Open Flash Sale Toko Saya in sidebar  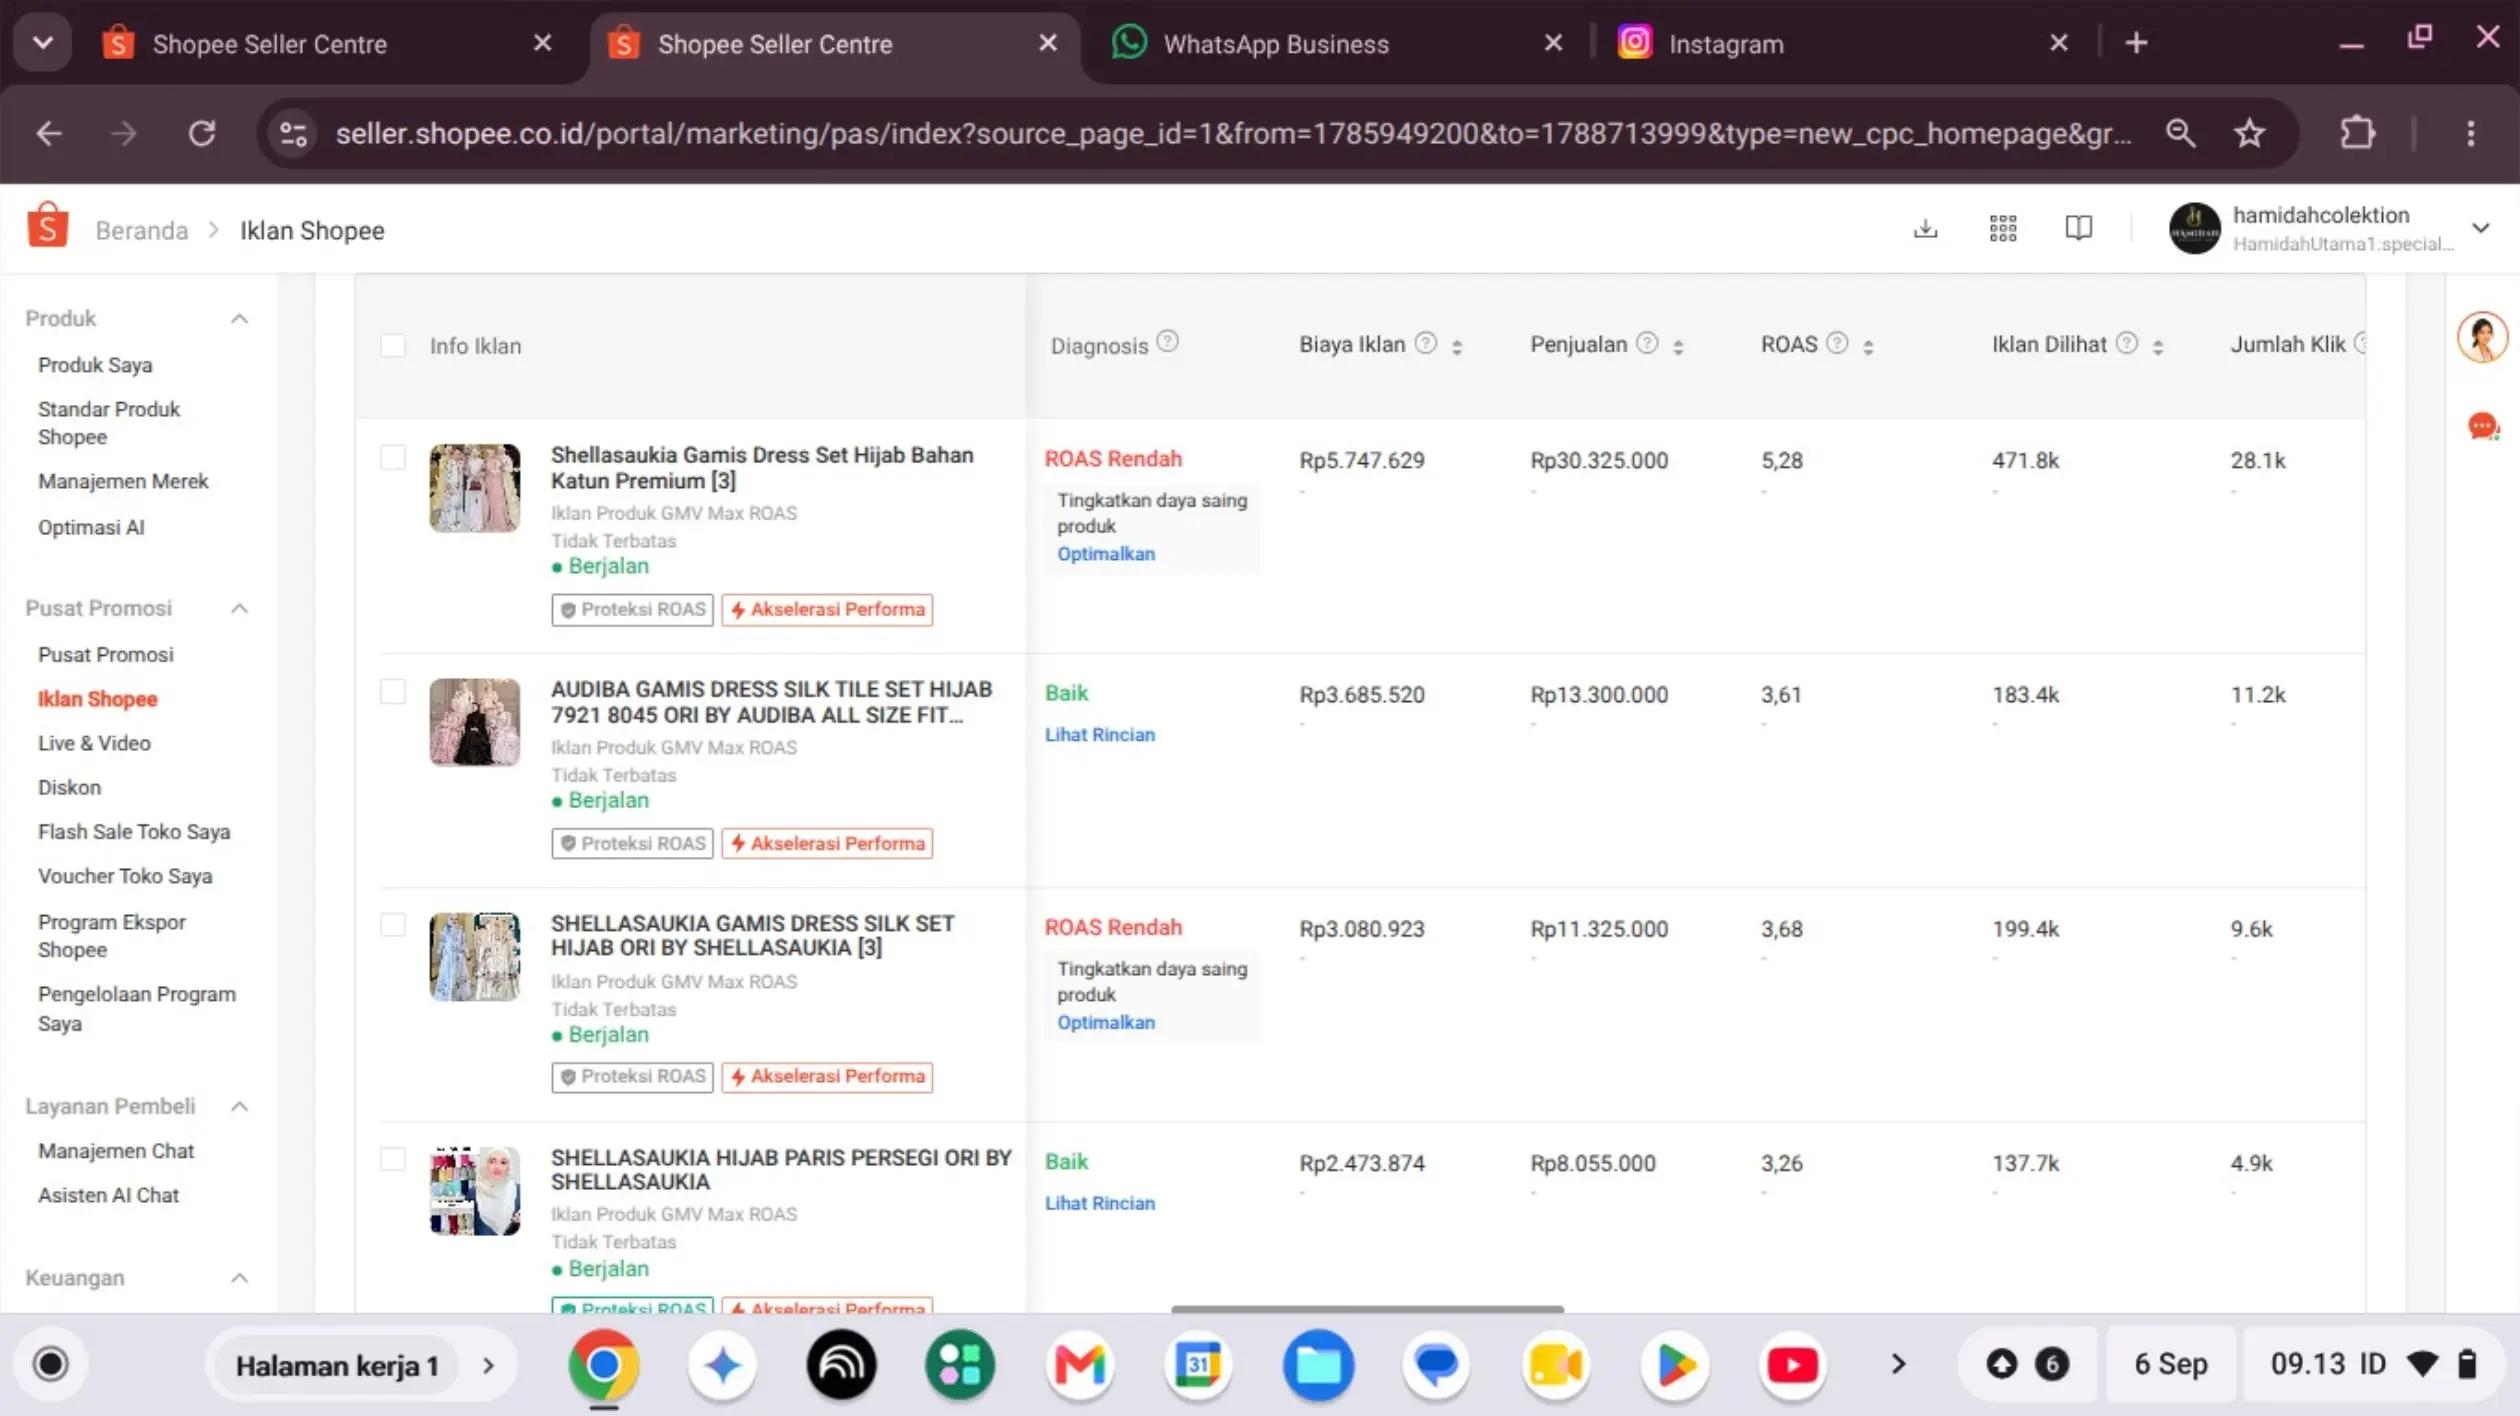[134, 832]
